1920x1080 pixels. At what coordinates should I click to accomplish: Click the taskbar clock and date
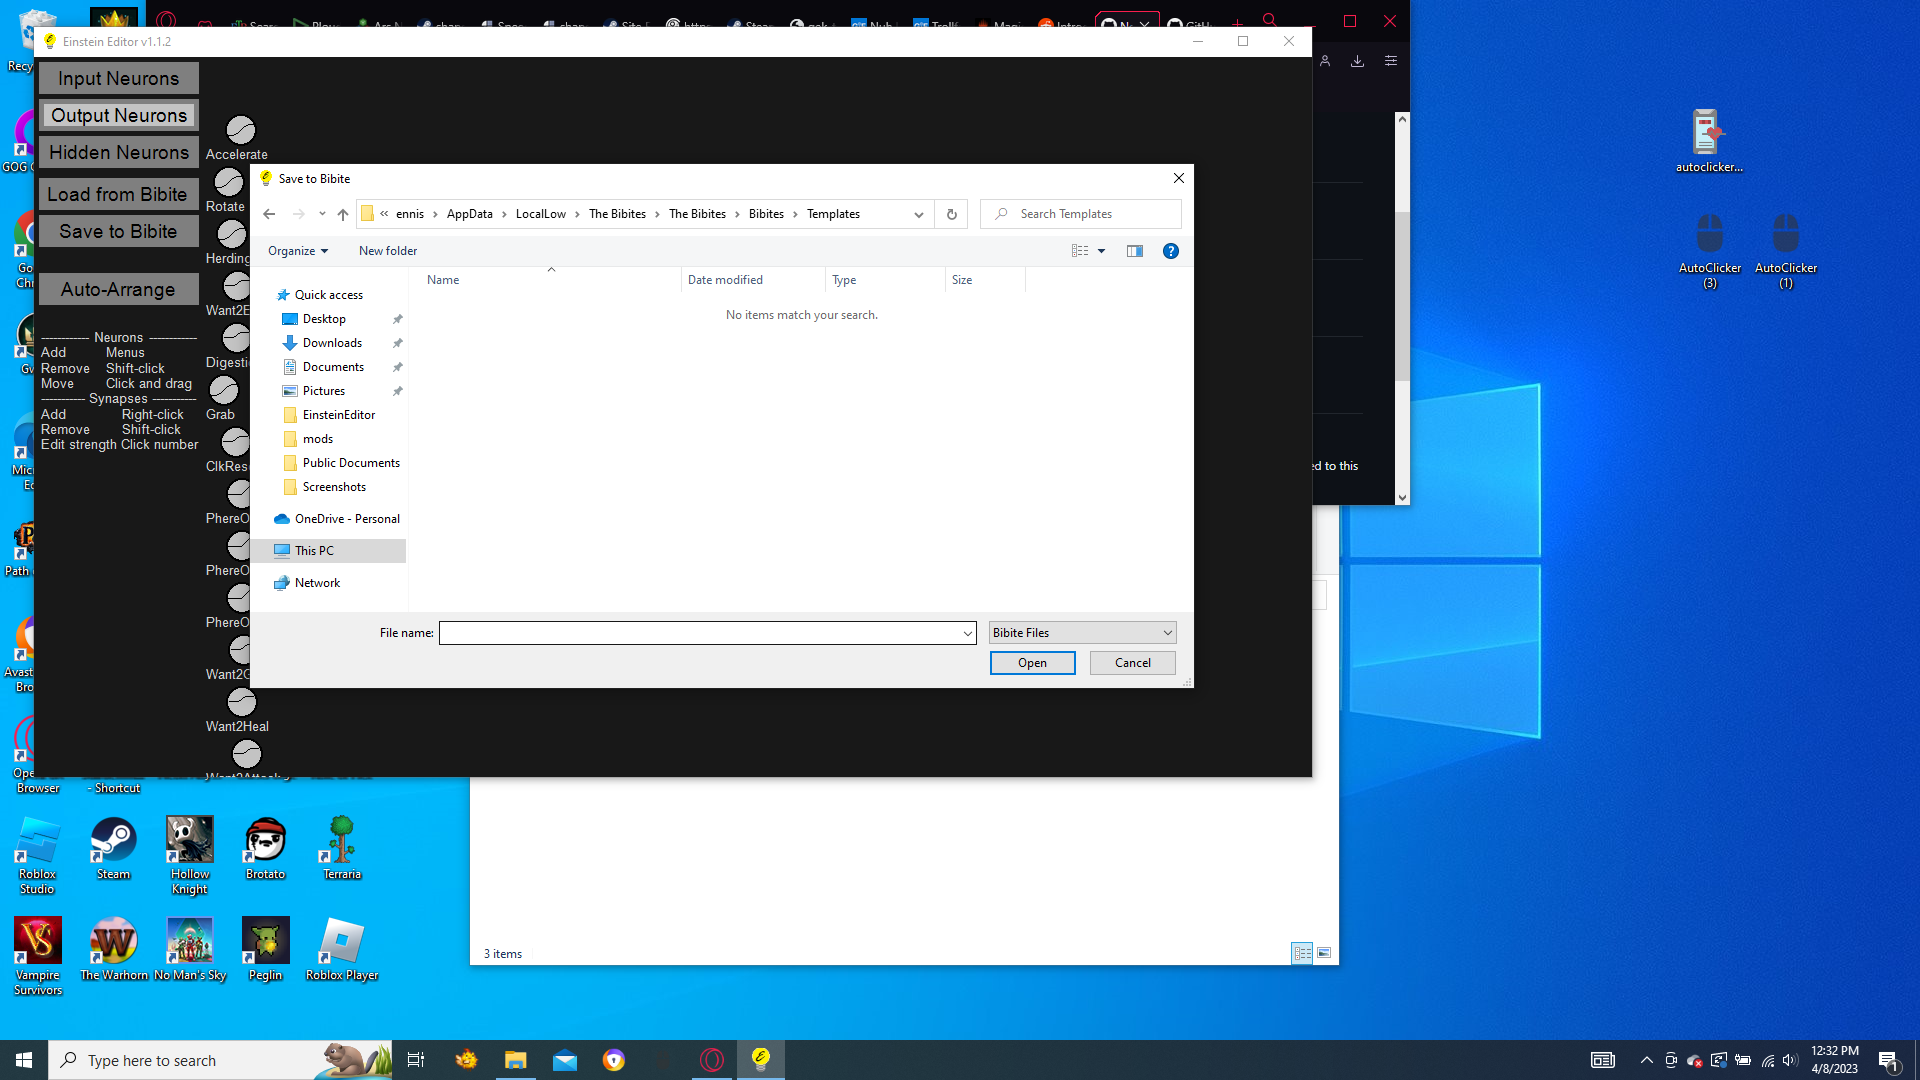click(1834, 1060)
